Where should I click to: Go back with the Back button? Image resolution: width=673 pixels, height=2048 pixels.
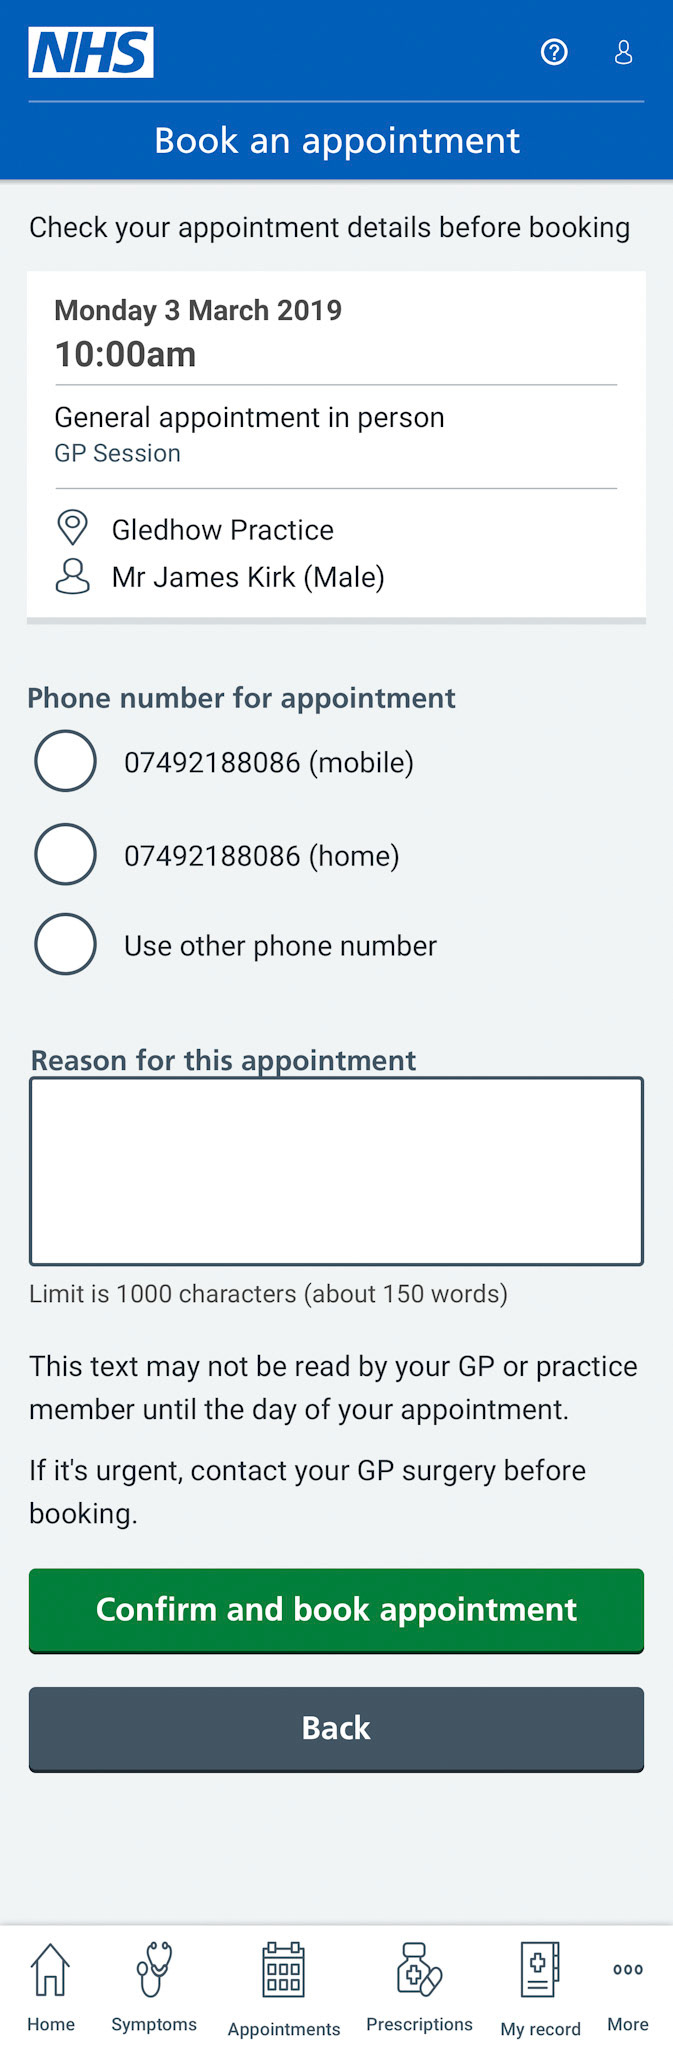336,1729
